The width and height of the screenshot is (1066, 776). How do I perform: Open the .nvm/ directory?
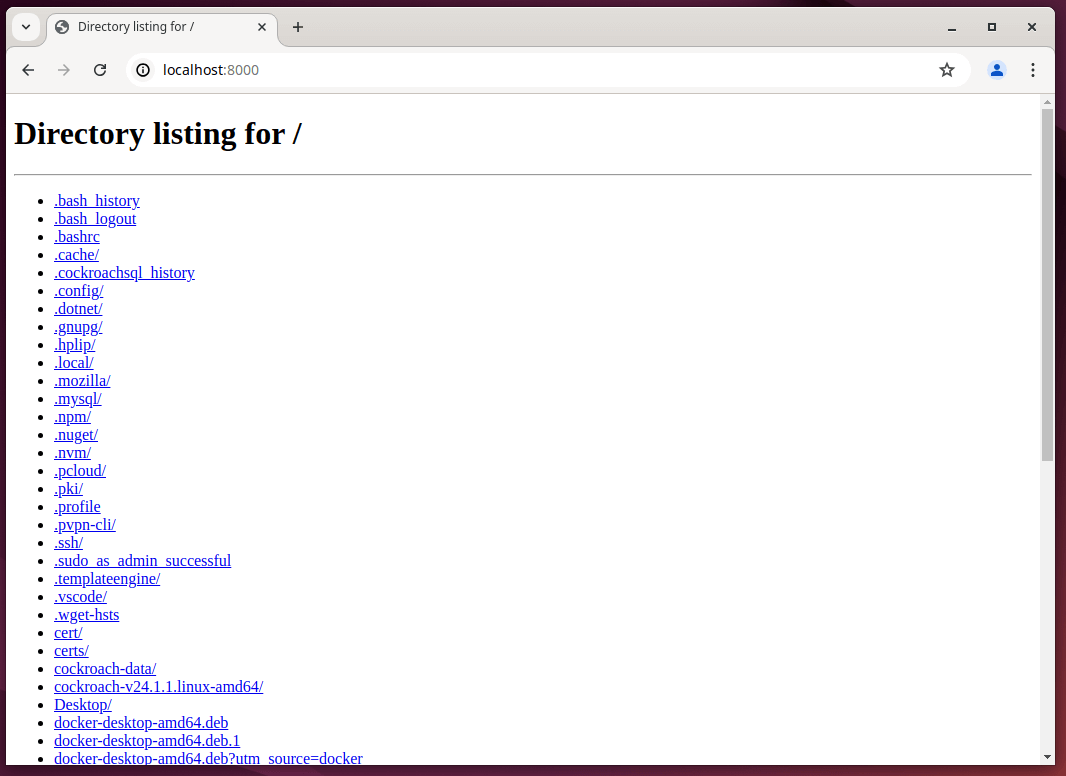point(73,453)
